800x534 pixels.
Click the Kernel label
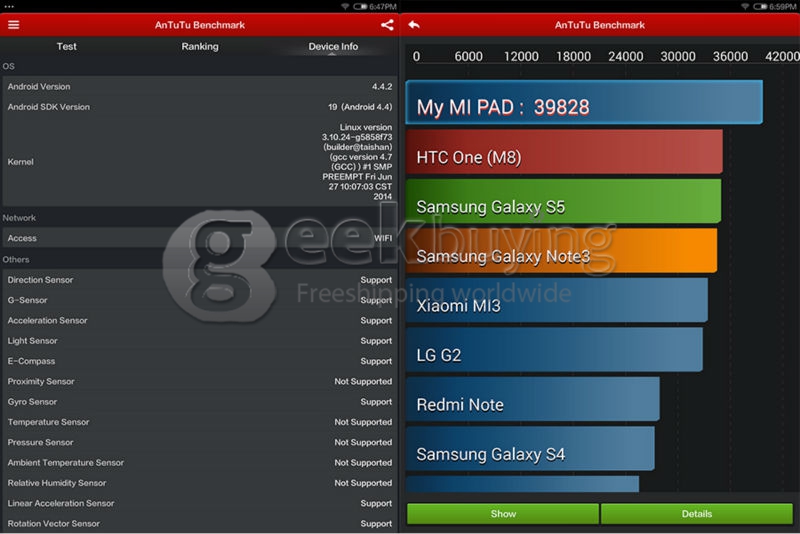(20, 162)
